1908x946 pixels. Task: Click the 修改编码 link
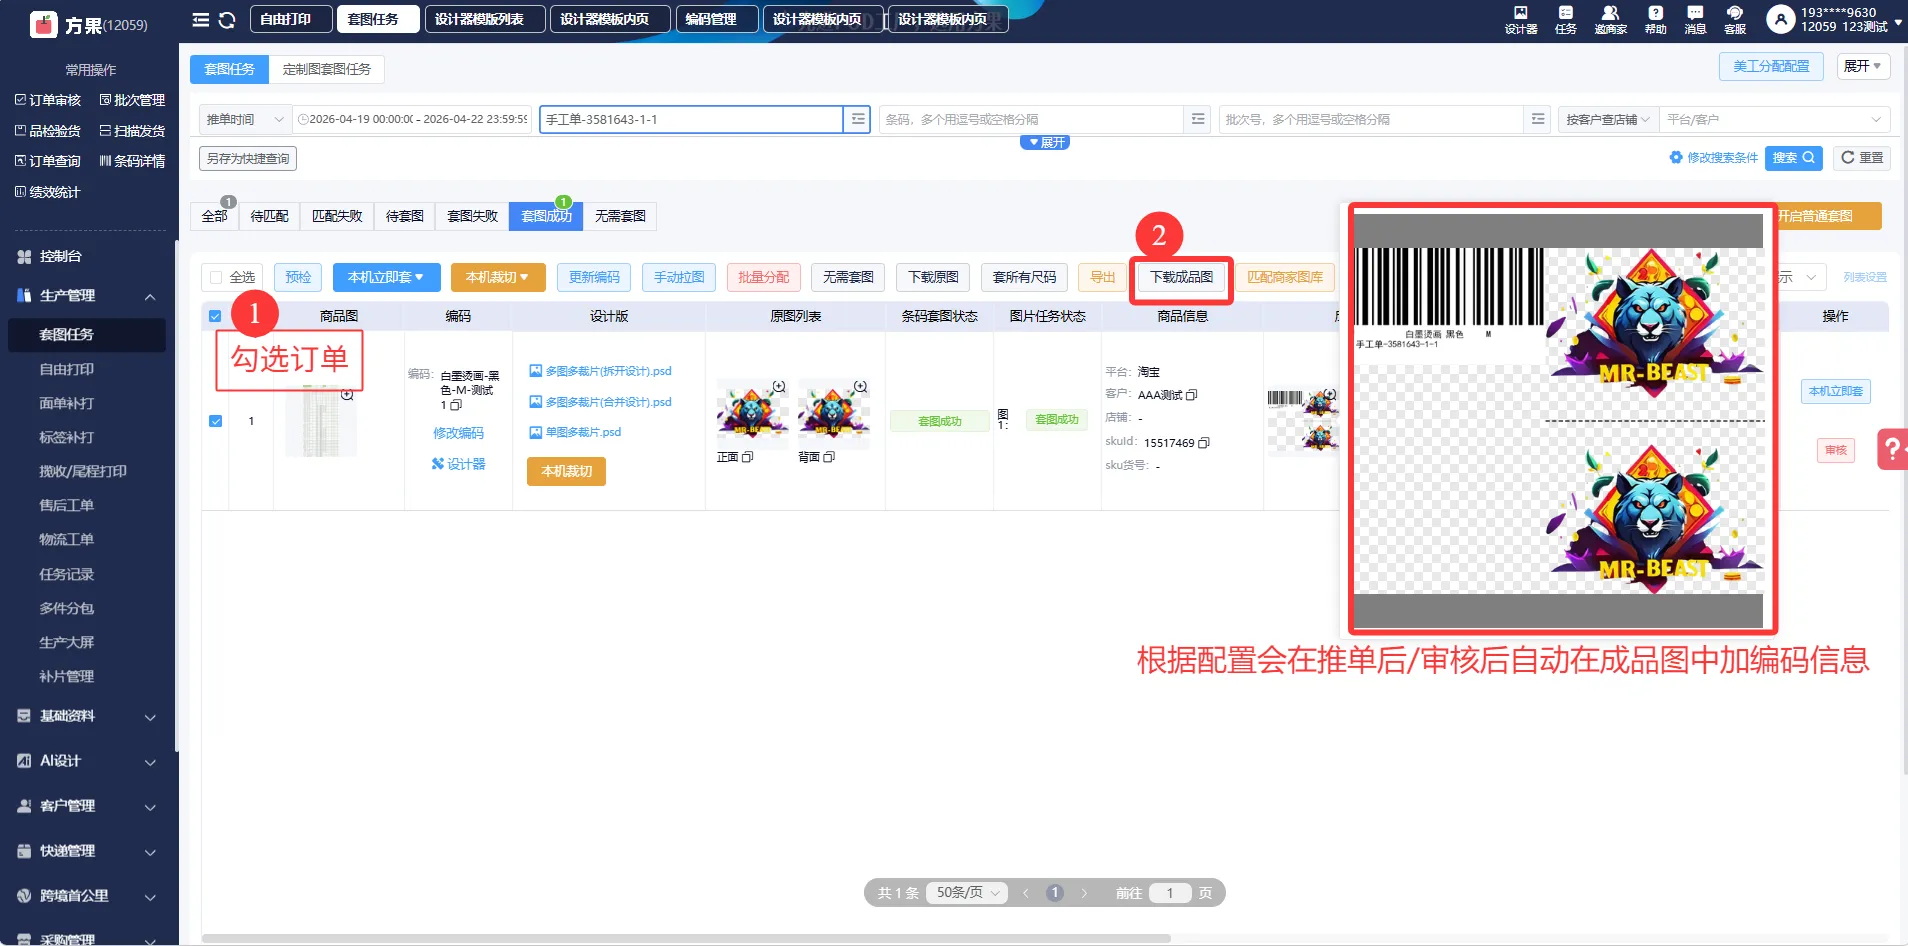458,433
